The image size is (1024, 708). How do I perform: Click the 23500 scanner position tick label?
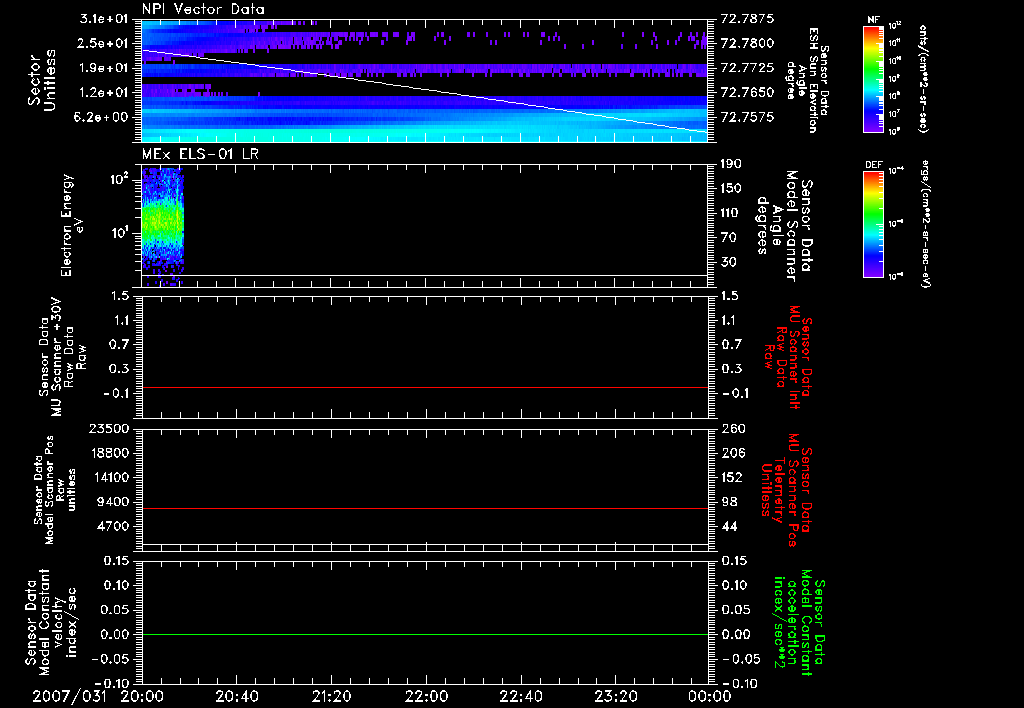click(x=110, y=429)
